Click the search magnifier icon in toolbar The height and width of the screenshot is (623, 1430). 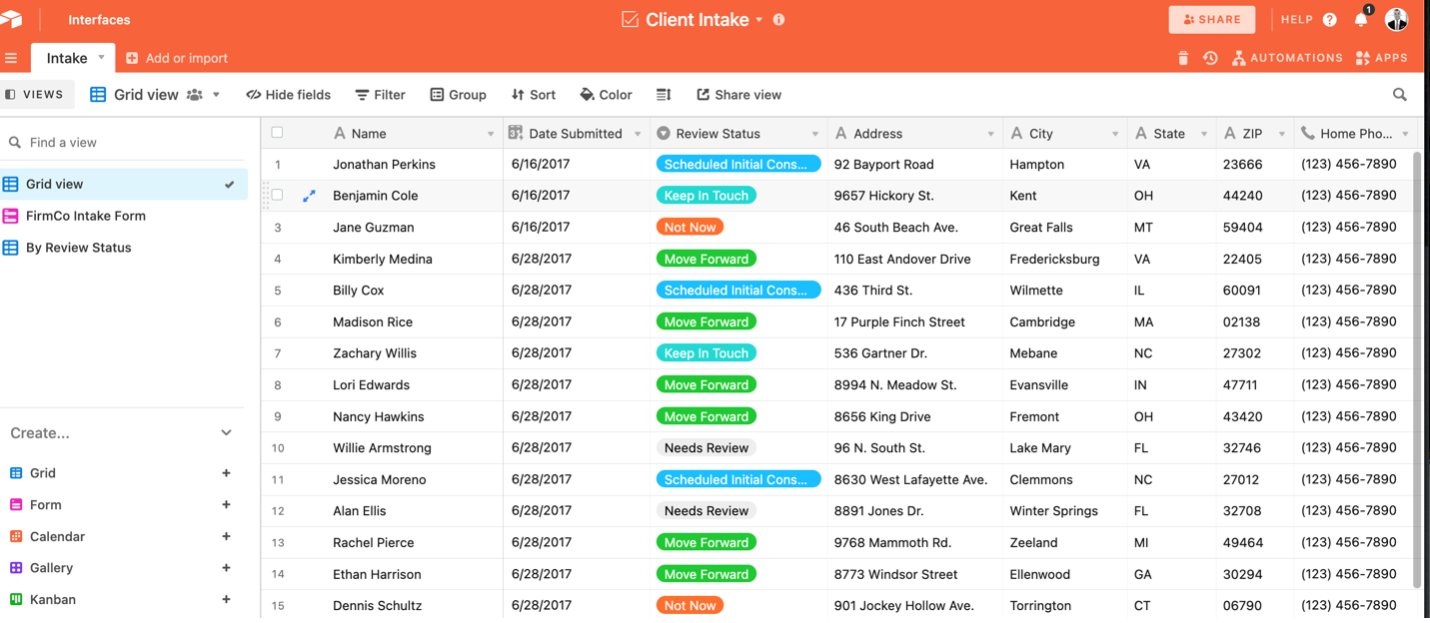click(x=1400, y=95)
